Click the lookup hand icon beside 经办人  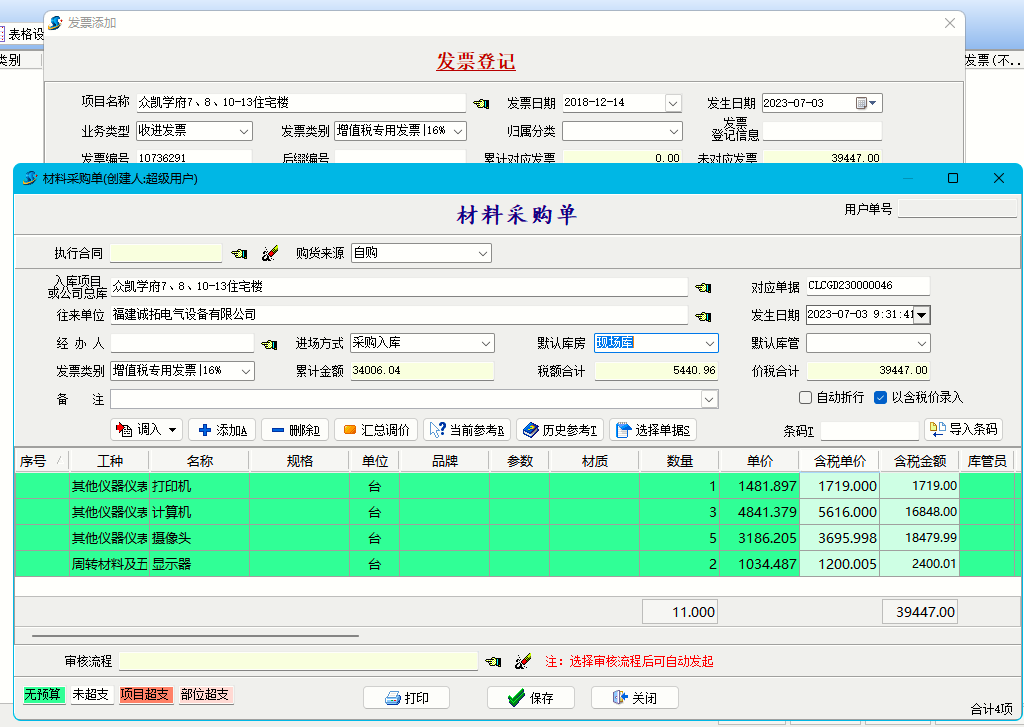(x=269, y=344)
